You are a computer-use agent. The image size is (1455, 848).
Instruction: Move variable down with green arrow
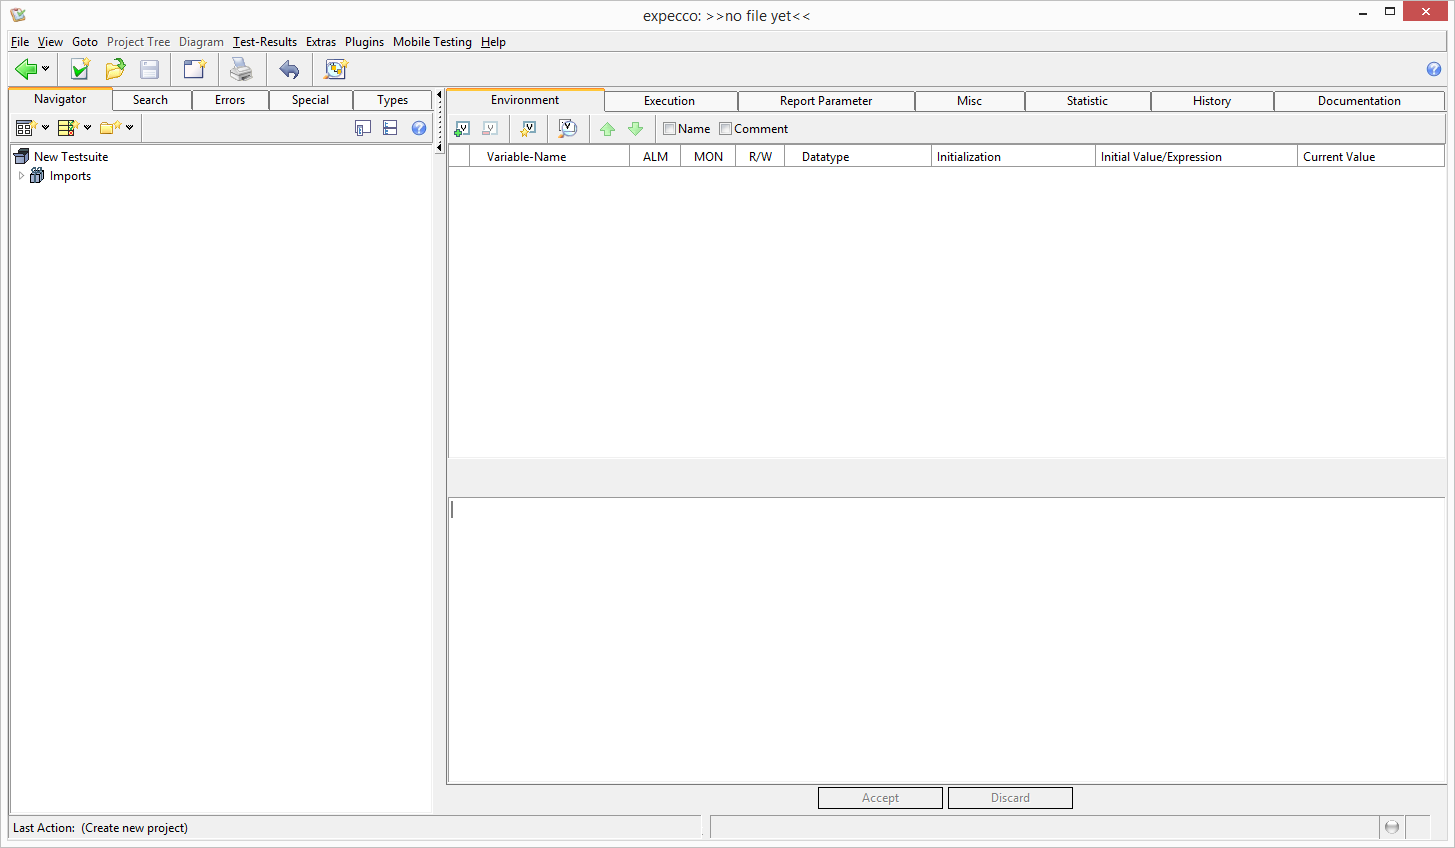[x=635, y=129]
